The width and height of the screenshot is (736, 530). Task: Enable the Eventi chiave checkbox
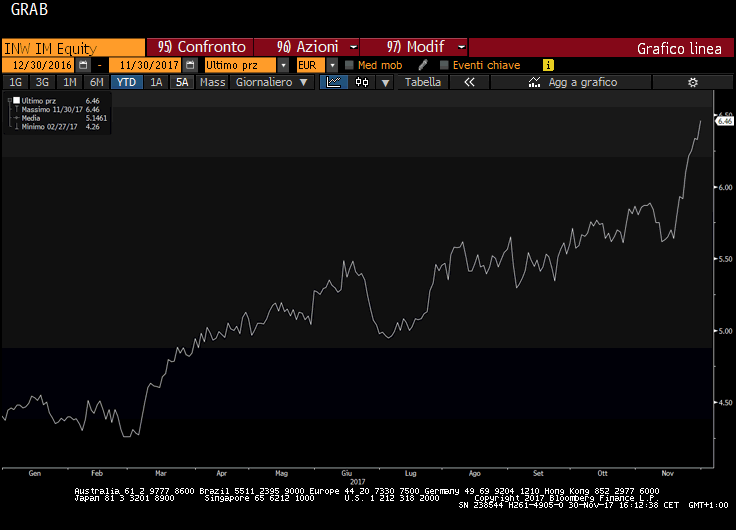[x=444, y=65]
